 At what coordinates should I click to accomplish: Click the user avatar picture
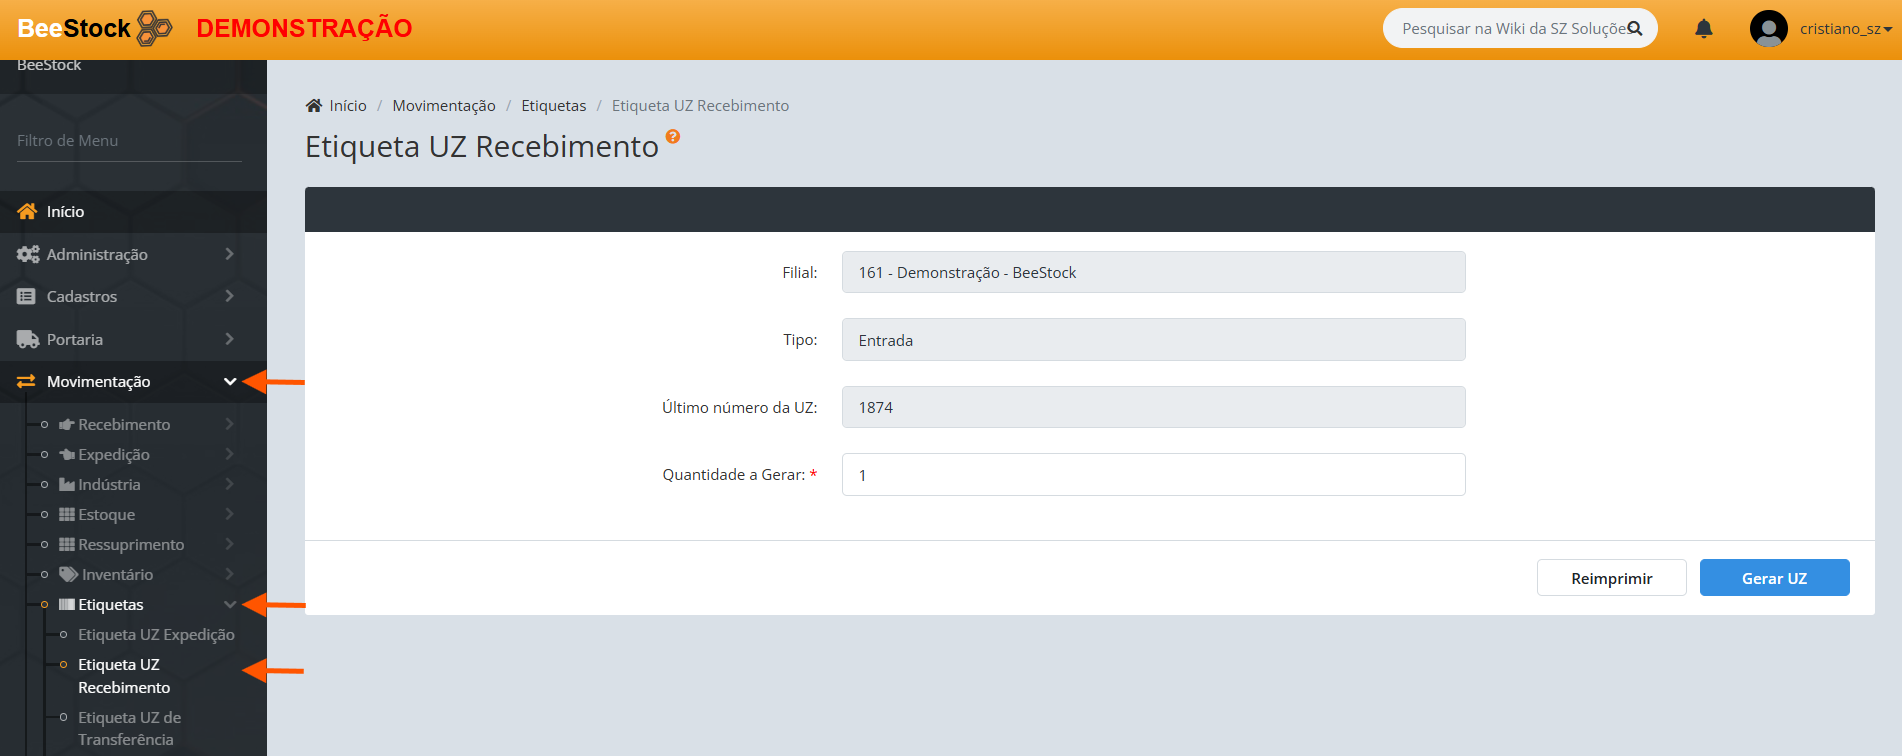coord(1768,29)
